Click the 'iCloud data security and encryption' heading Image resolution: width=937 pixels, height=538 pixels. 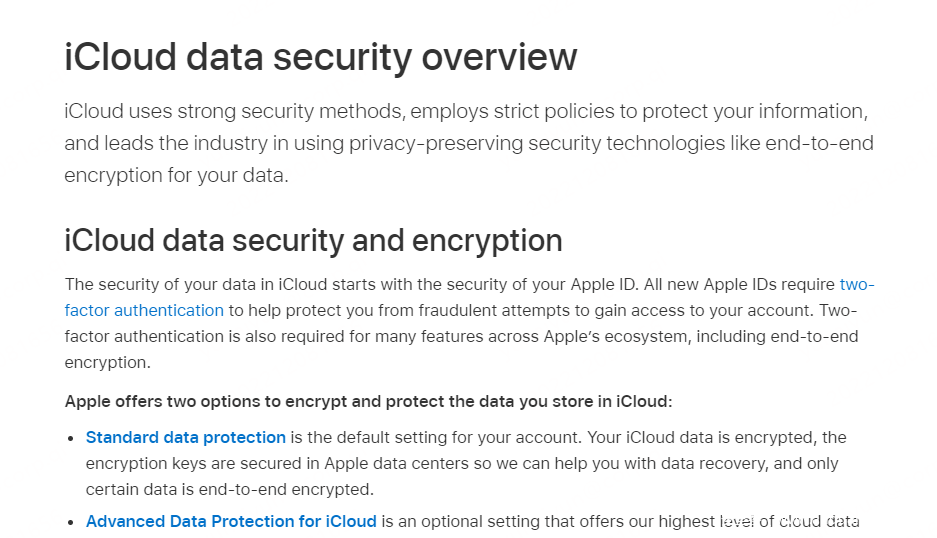(313, 241)
